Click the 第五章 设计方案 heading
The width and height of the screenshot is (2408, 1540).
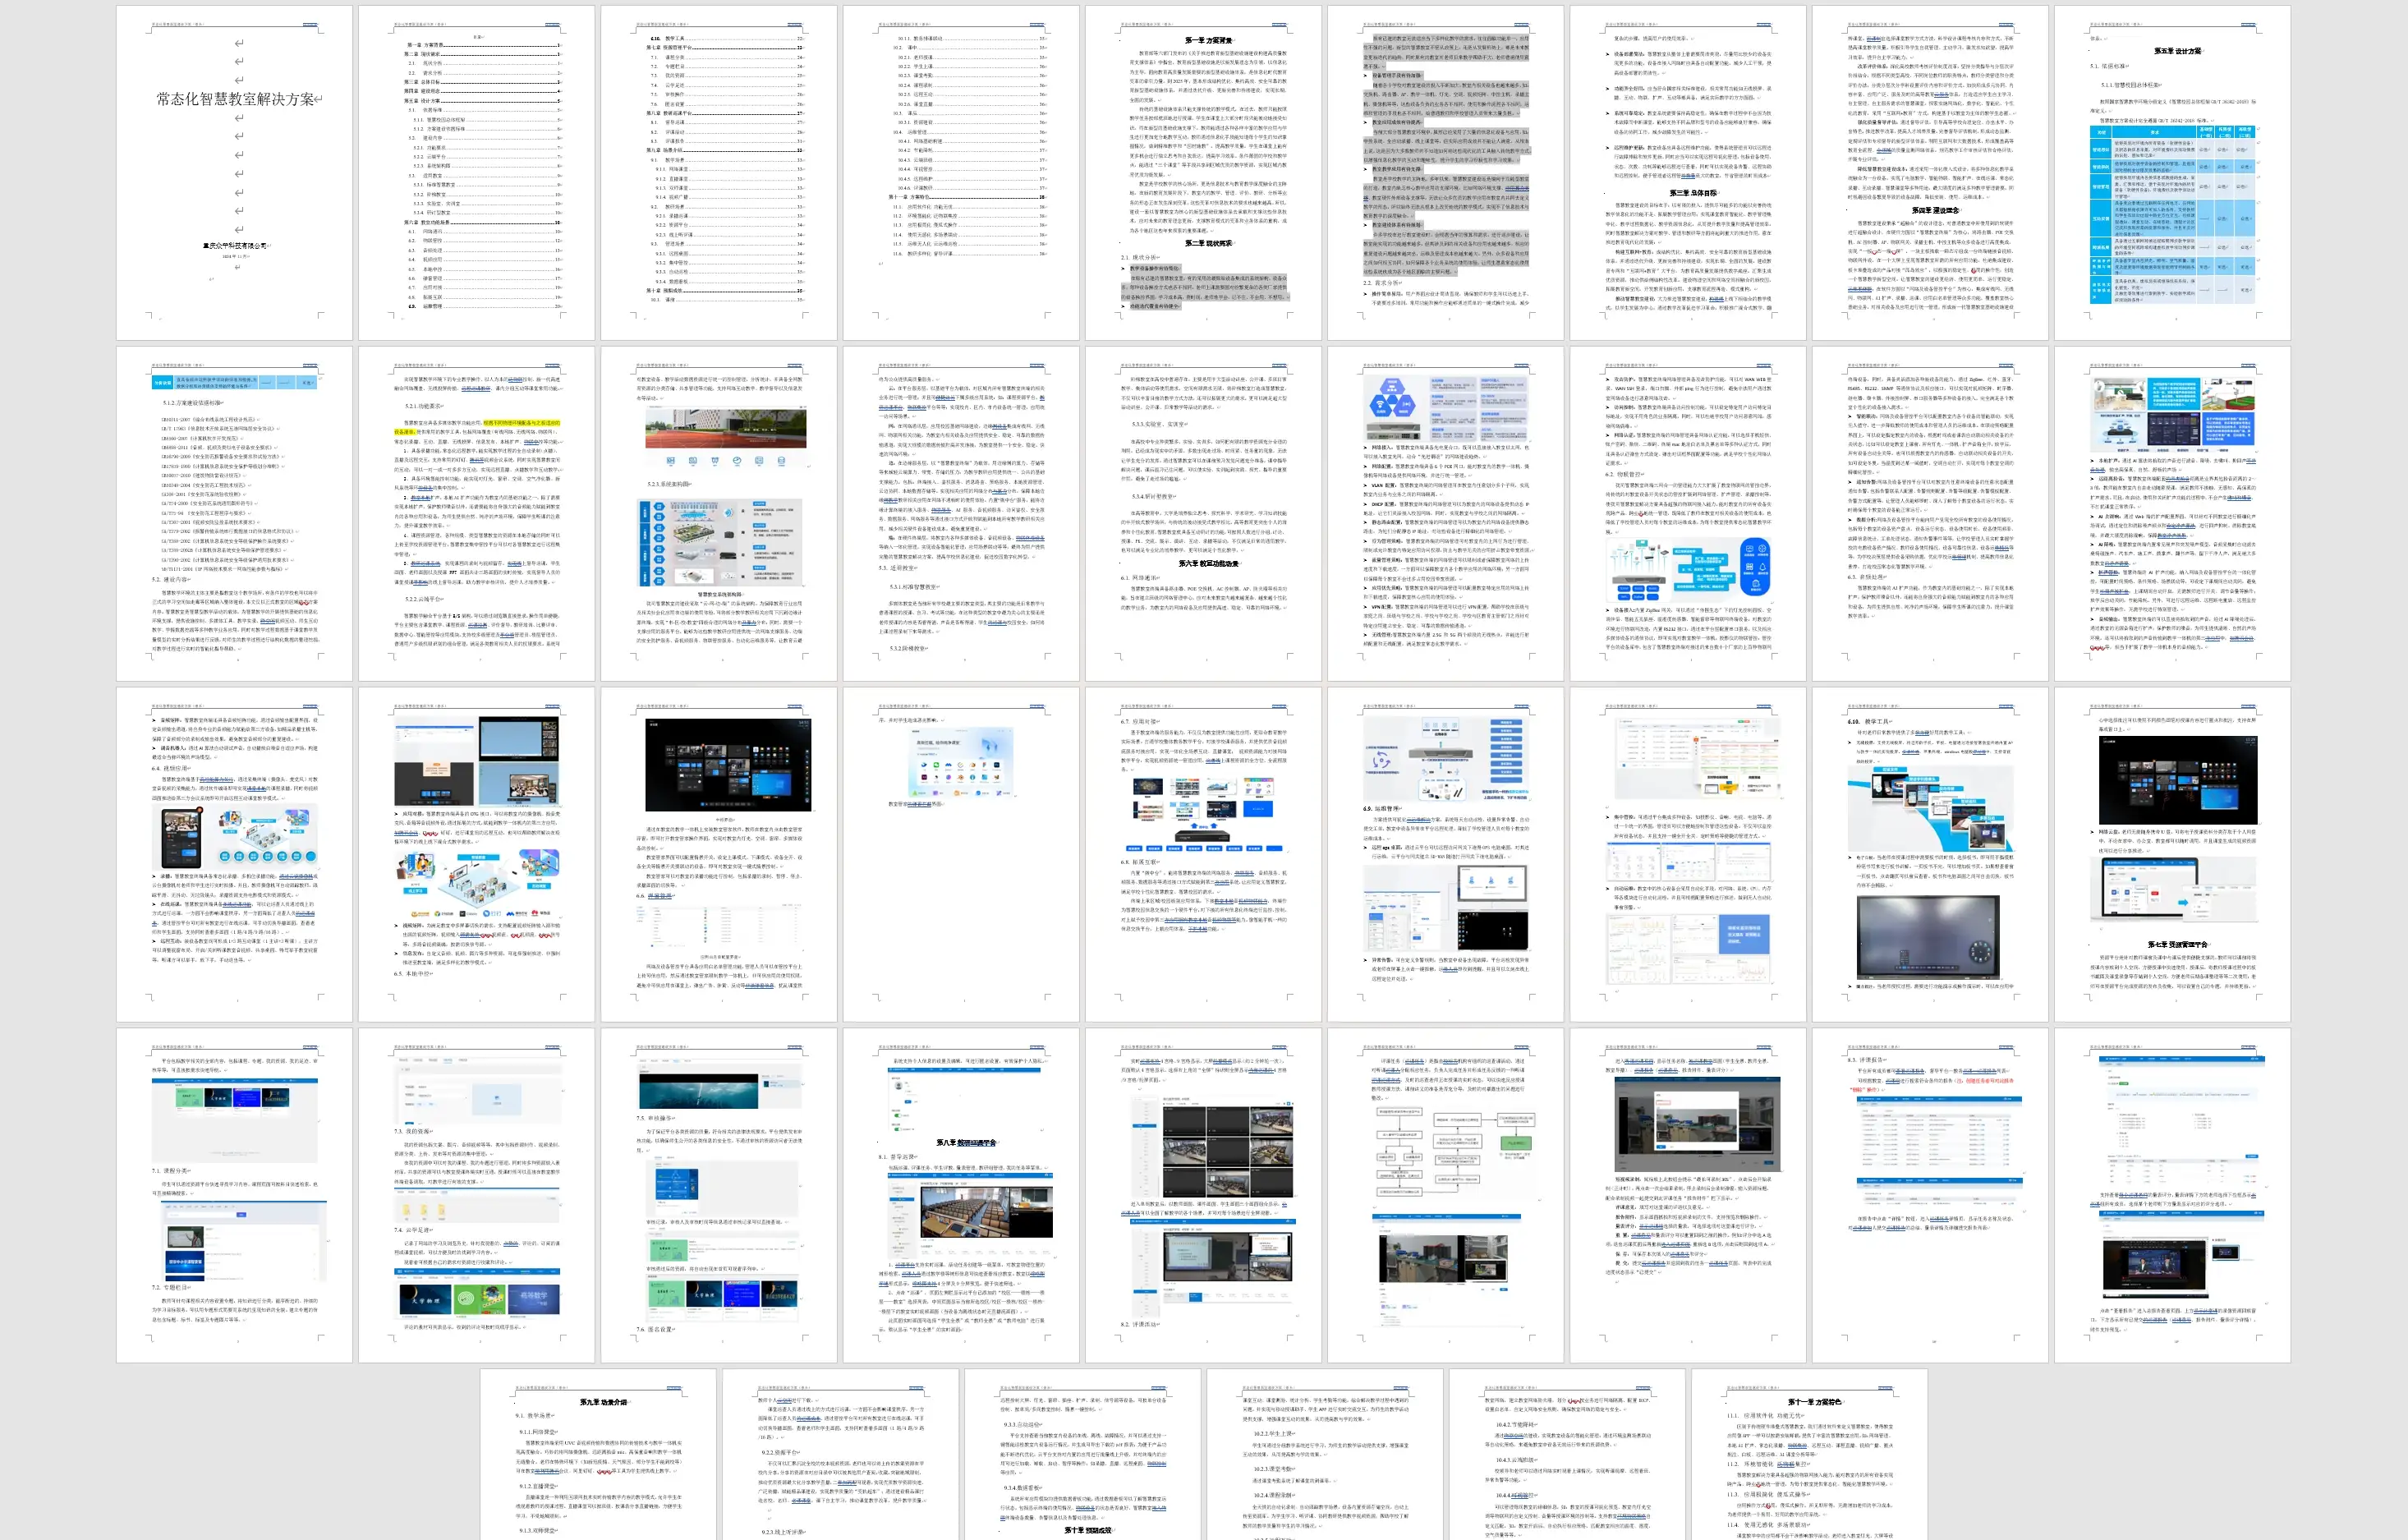(x=2177, y=51)
